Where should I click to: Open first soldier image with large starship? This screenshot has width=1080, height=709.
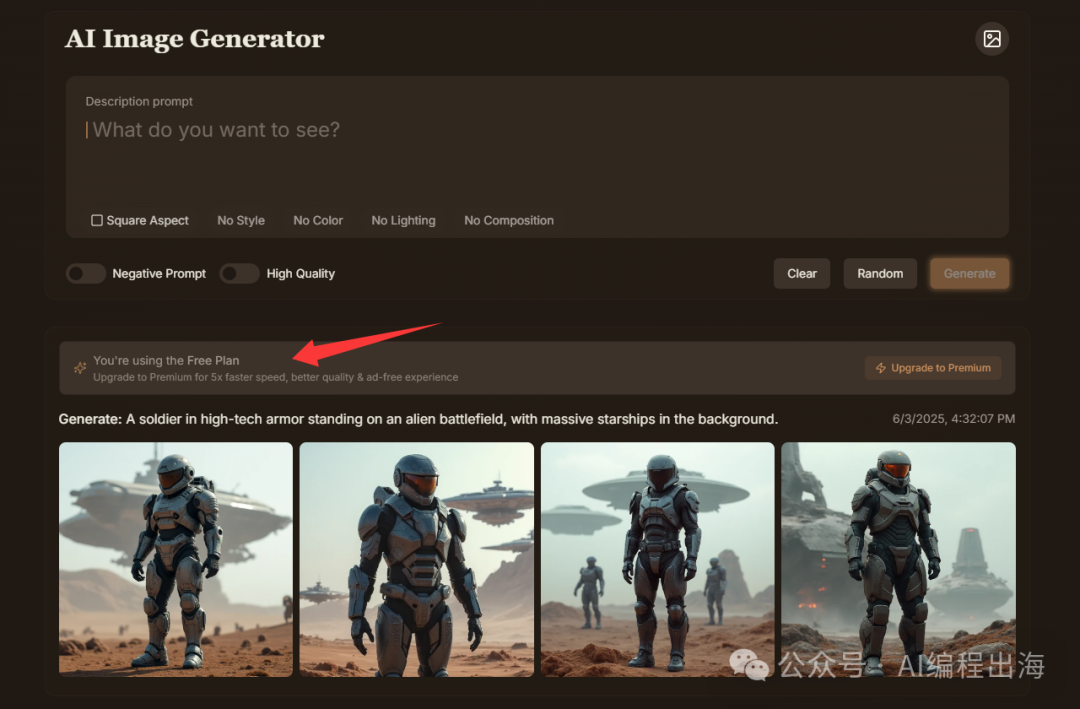176,559
